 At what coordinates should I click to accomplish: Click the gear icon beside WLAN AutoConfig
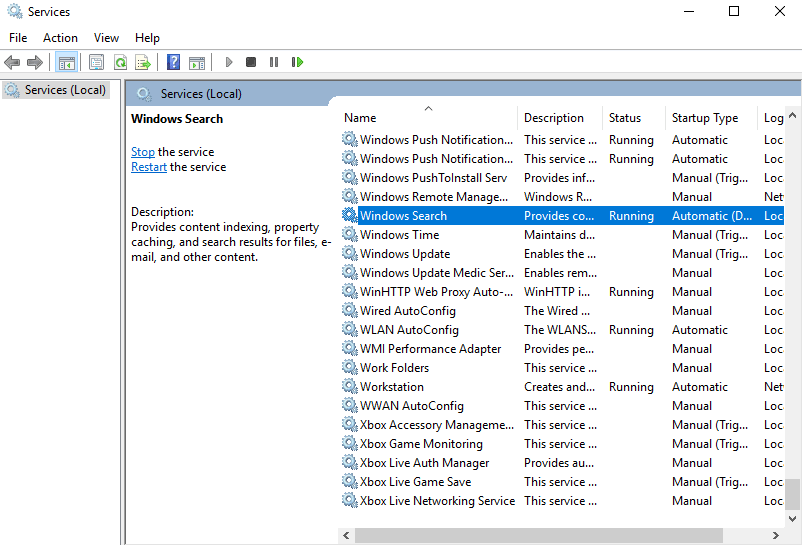[x=350, y=329]
